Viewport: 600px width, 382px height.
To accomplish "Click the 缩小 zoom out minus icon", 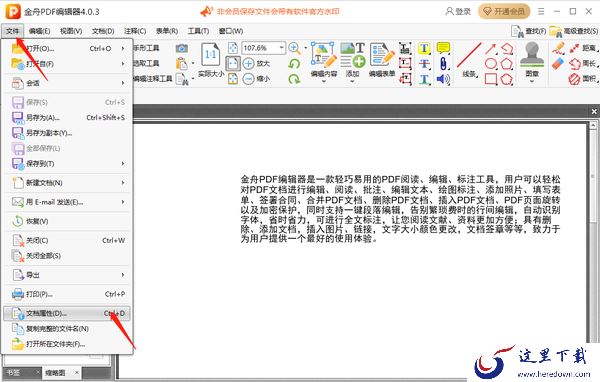I will click(249, 79).
